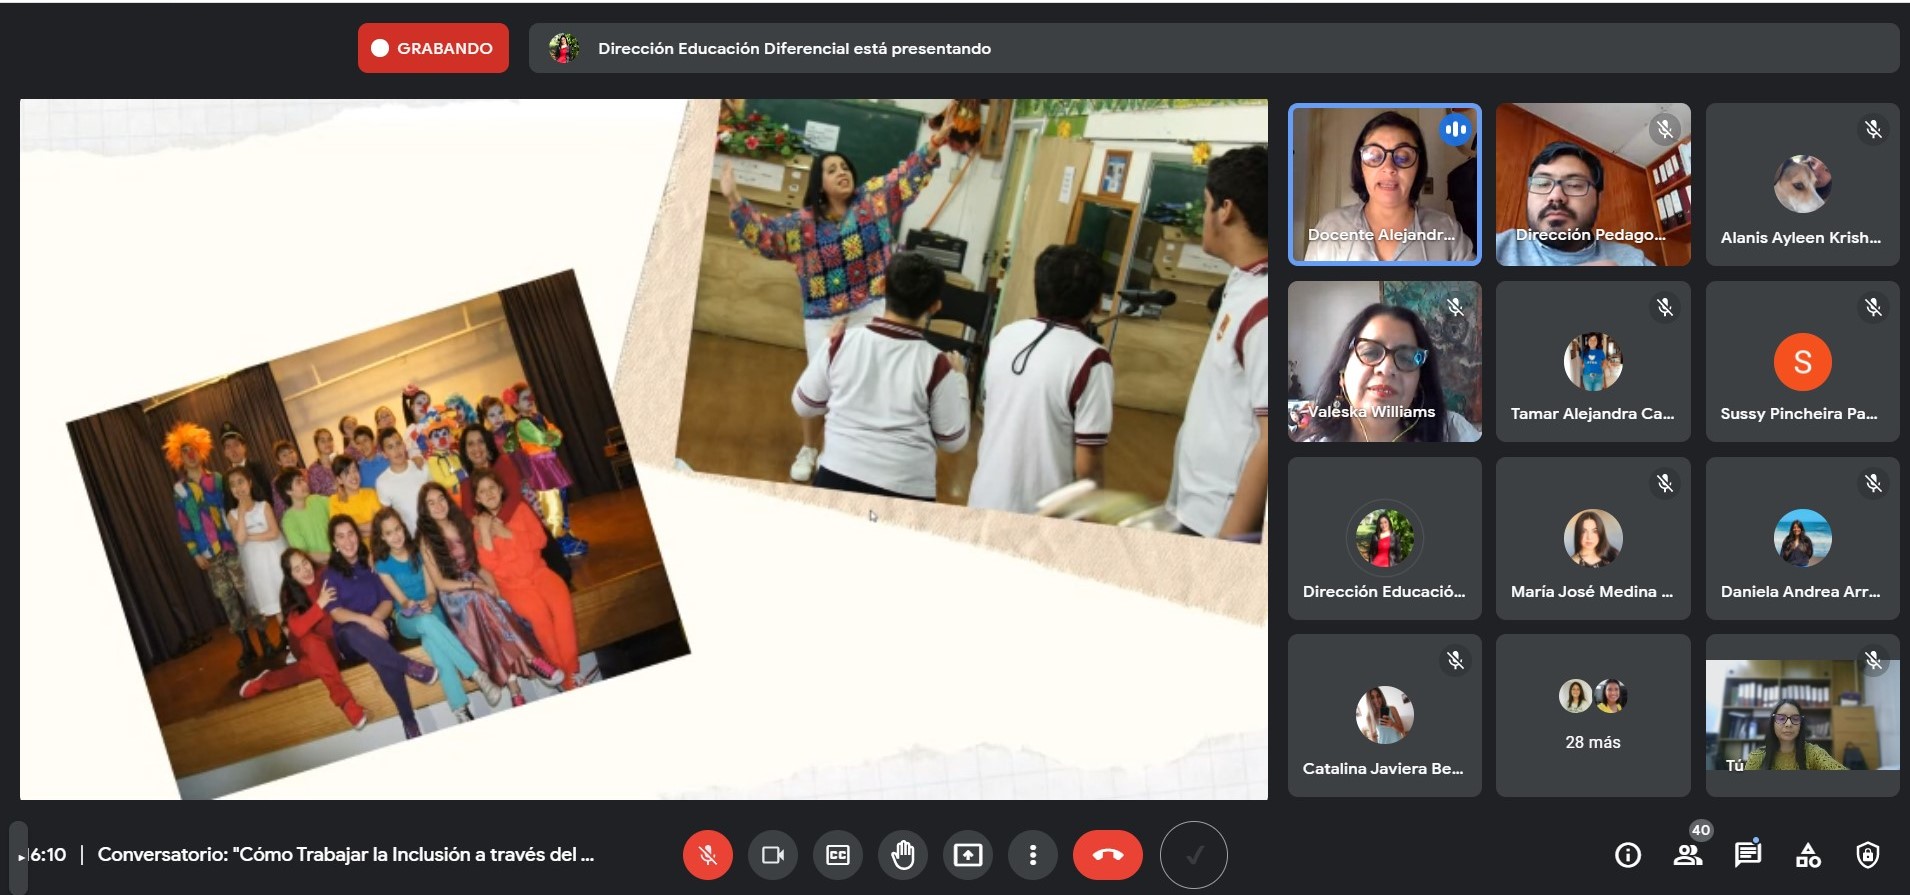Open host controls shield icon
This screenshot has width=1910, height=895.
click(x=1867, y=855)
